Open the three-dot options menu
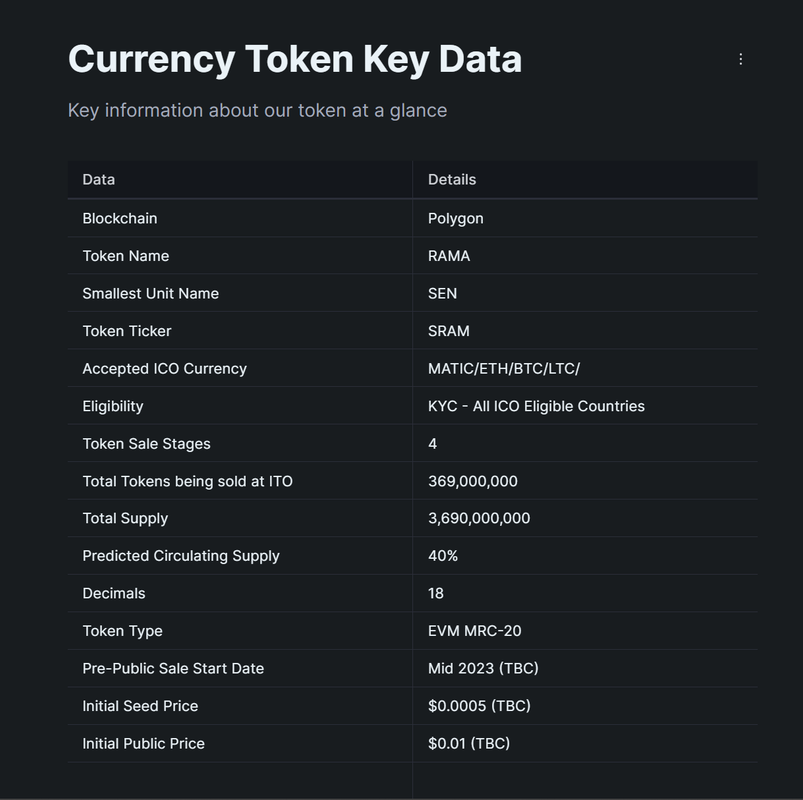The image size is (803, 800). coord(740,59)
